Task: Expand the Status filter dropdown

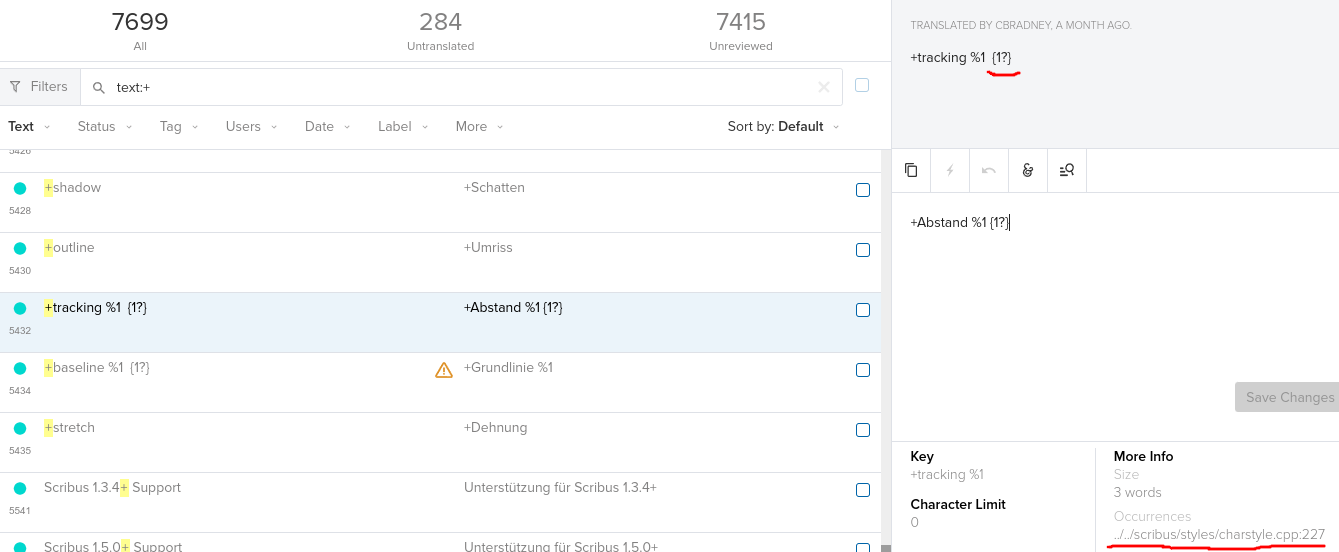Action: click(104, 127)
